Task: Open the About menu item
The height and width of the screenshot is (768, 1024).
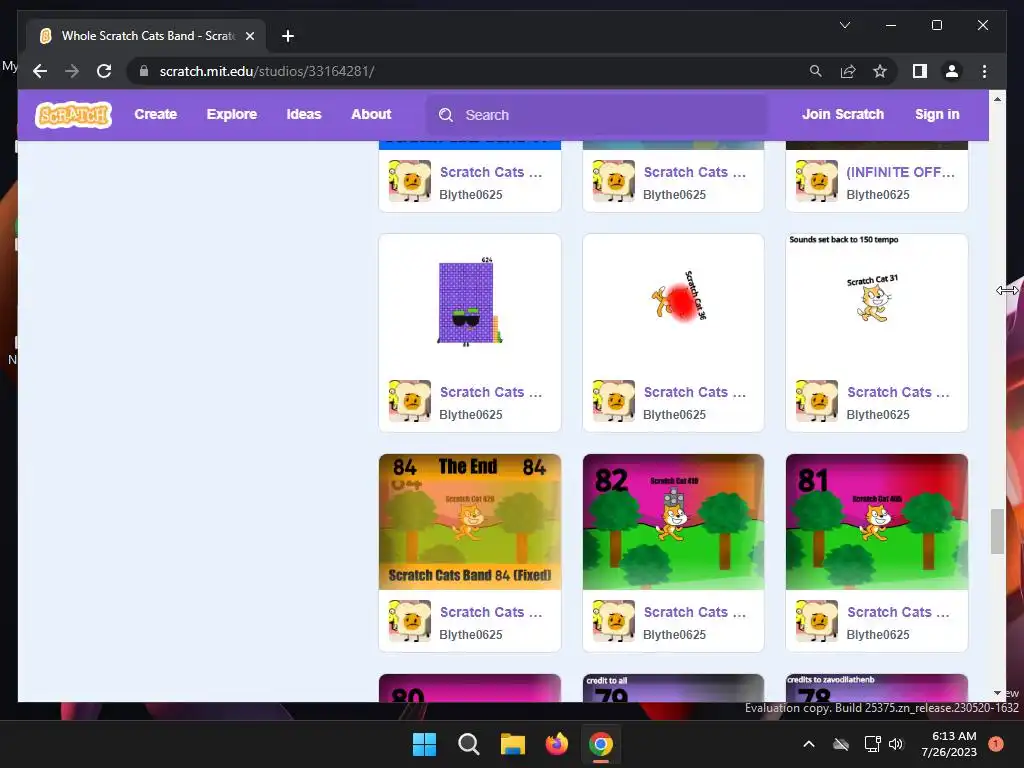Action: point(371,114)
